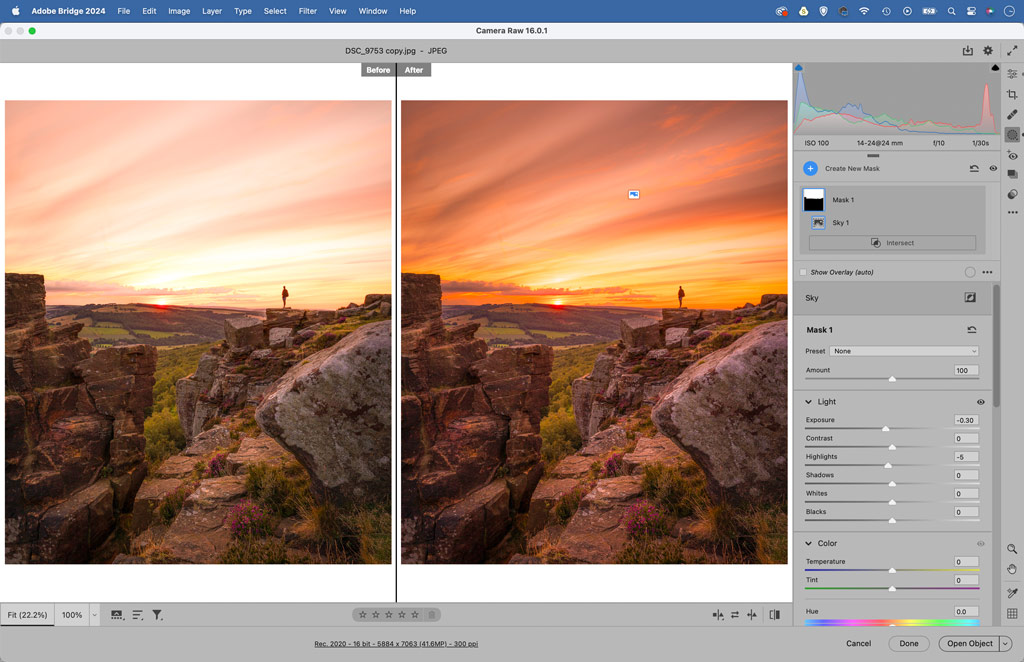Click the blue Create New Mask plus
The image size is (1024, 662).
pos(810,168)
